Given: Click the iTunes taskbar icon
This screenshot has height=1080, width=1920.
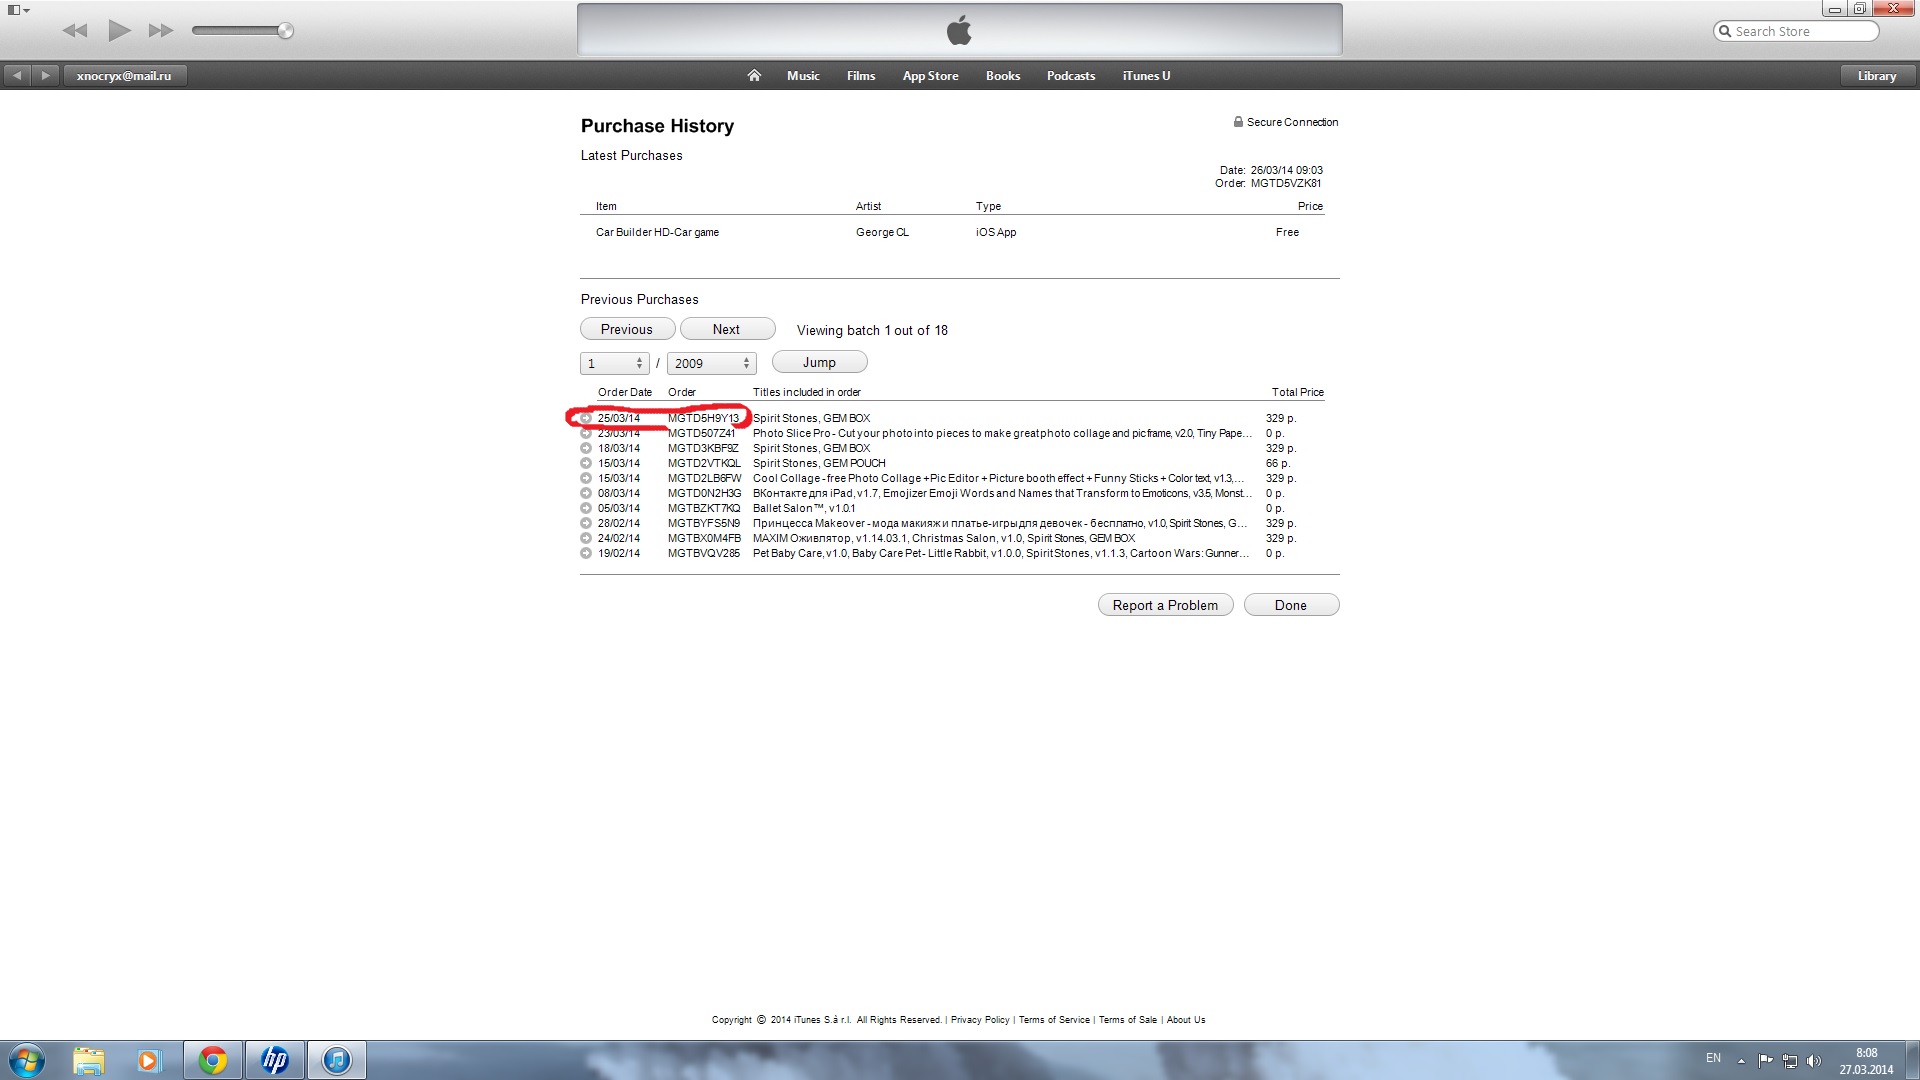Looking at the screenshot, I should coord(337,1060).
